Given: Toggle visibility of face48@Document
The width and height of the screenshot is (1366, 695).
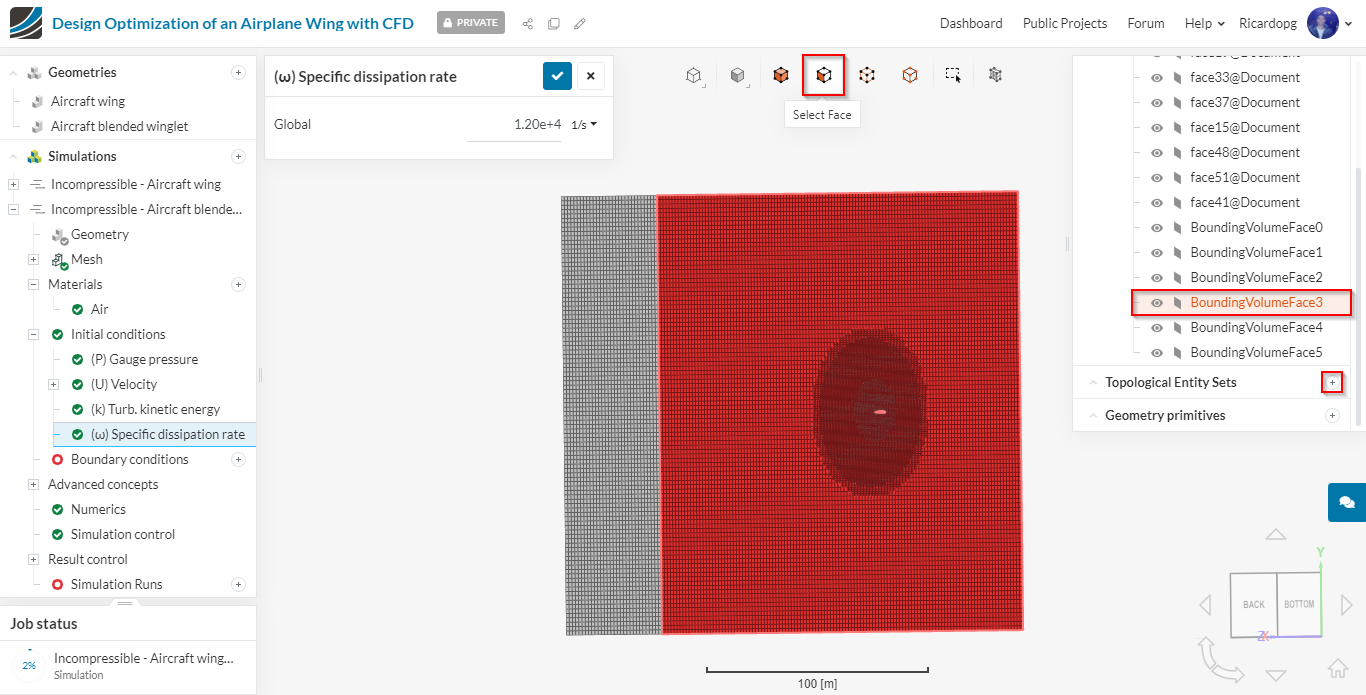Looking at the screenshot, I should tap(1157, 152).
